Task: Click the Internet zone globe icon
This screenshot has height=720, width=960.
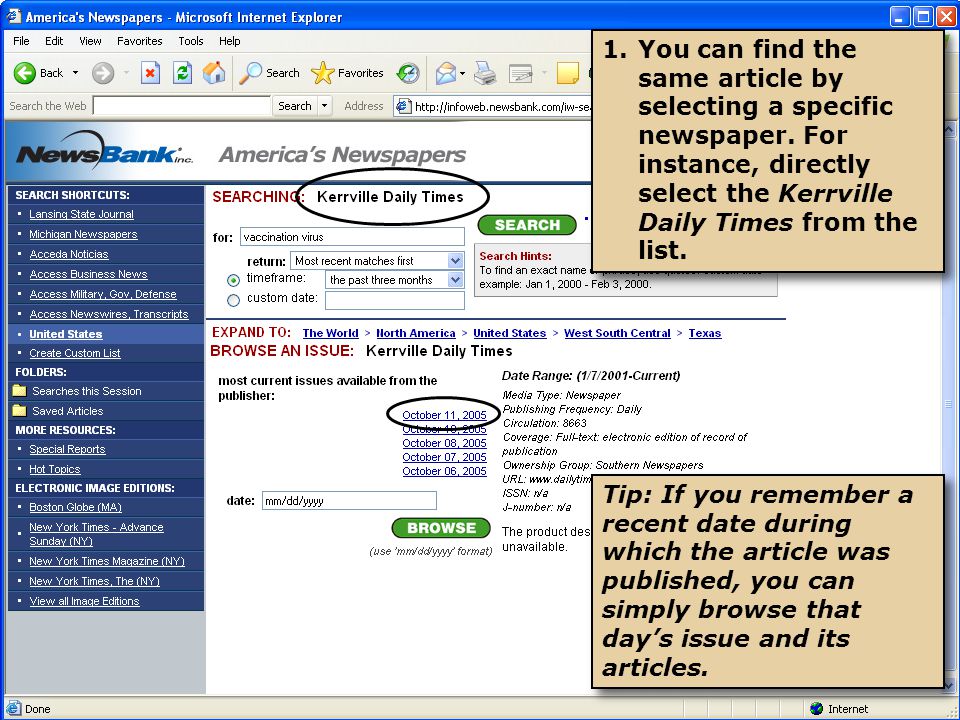Action: coord(816,708)
